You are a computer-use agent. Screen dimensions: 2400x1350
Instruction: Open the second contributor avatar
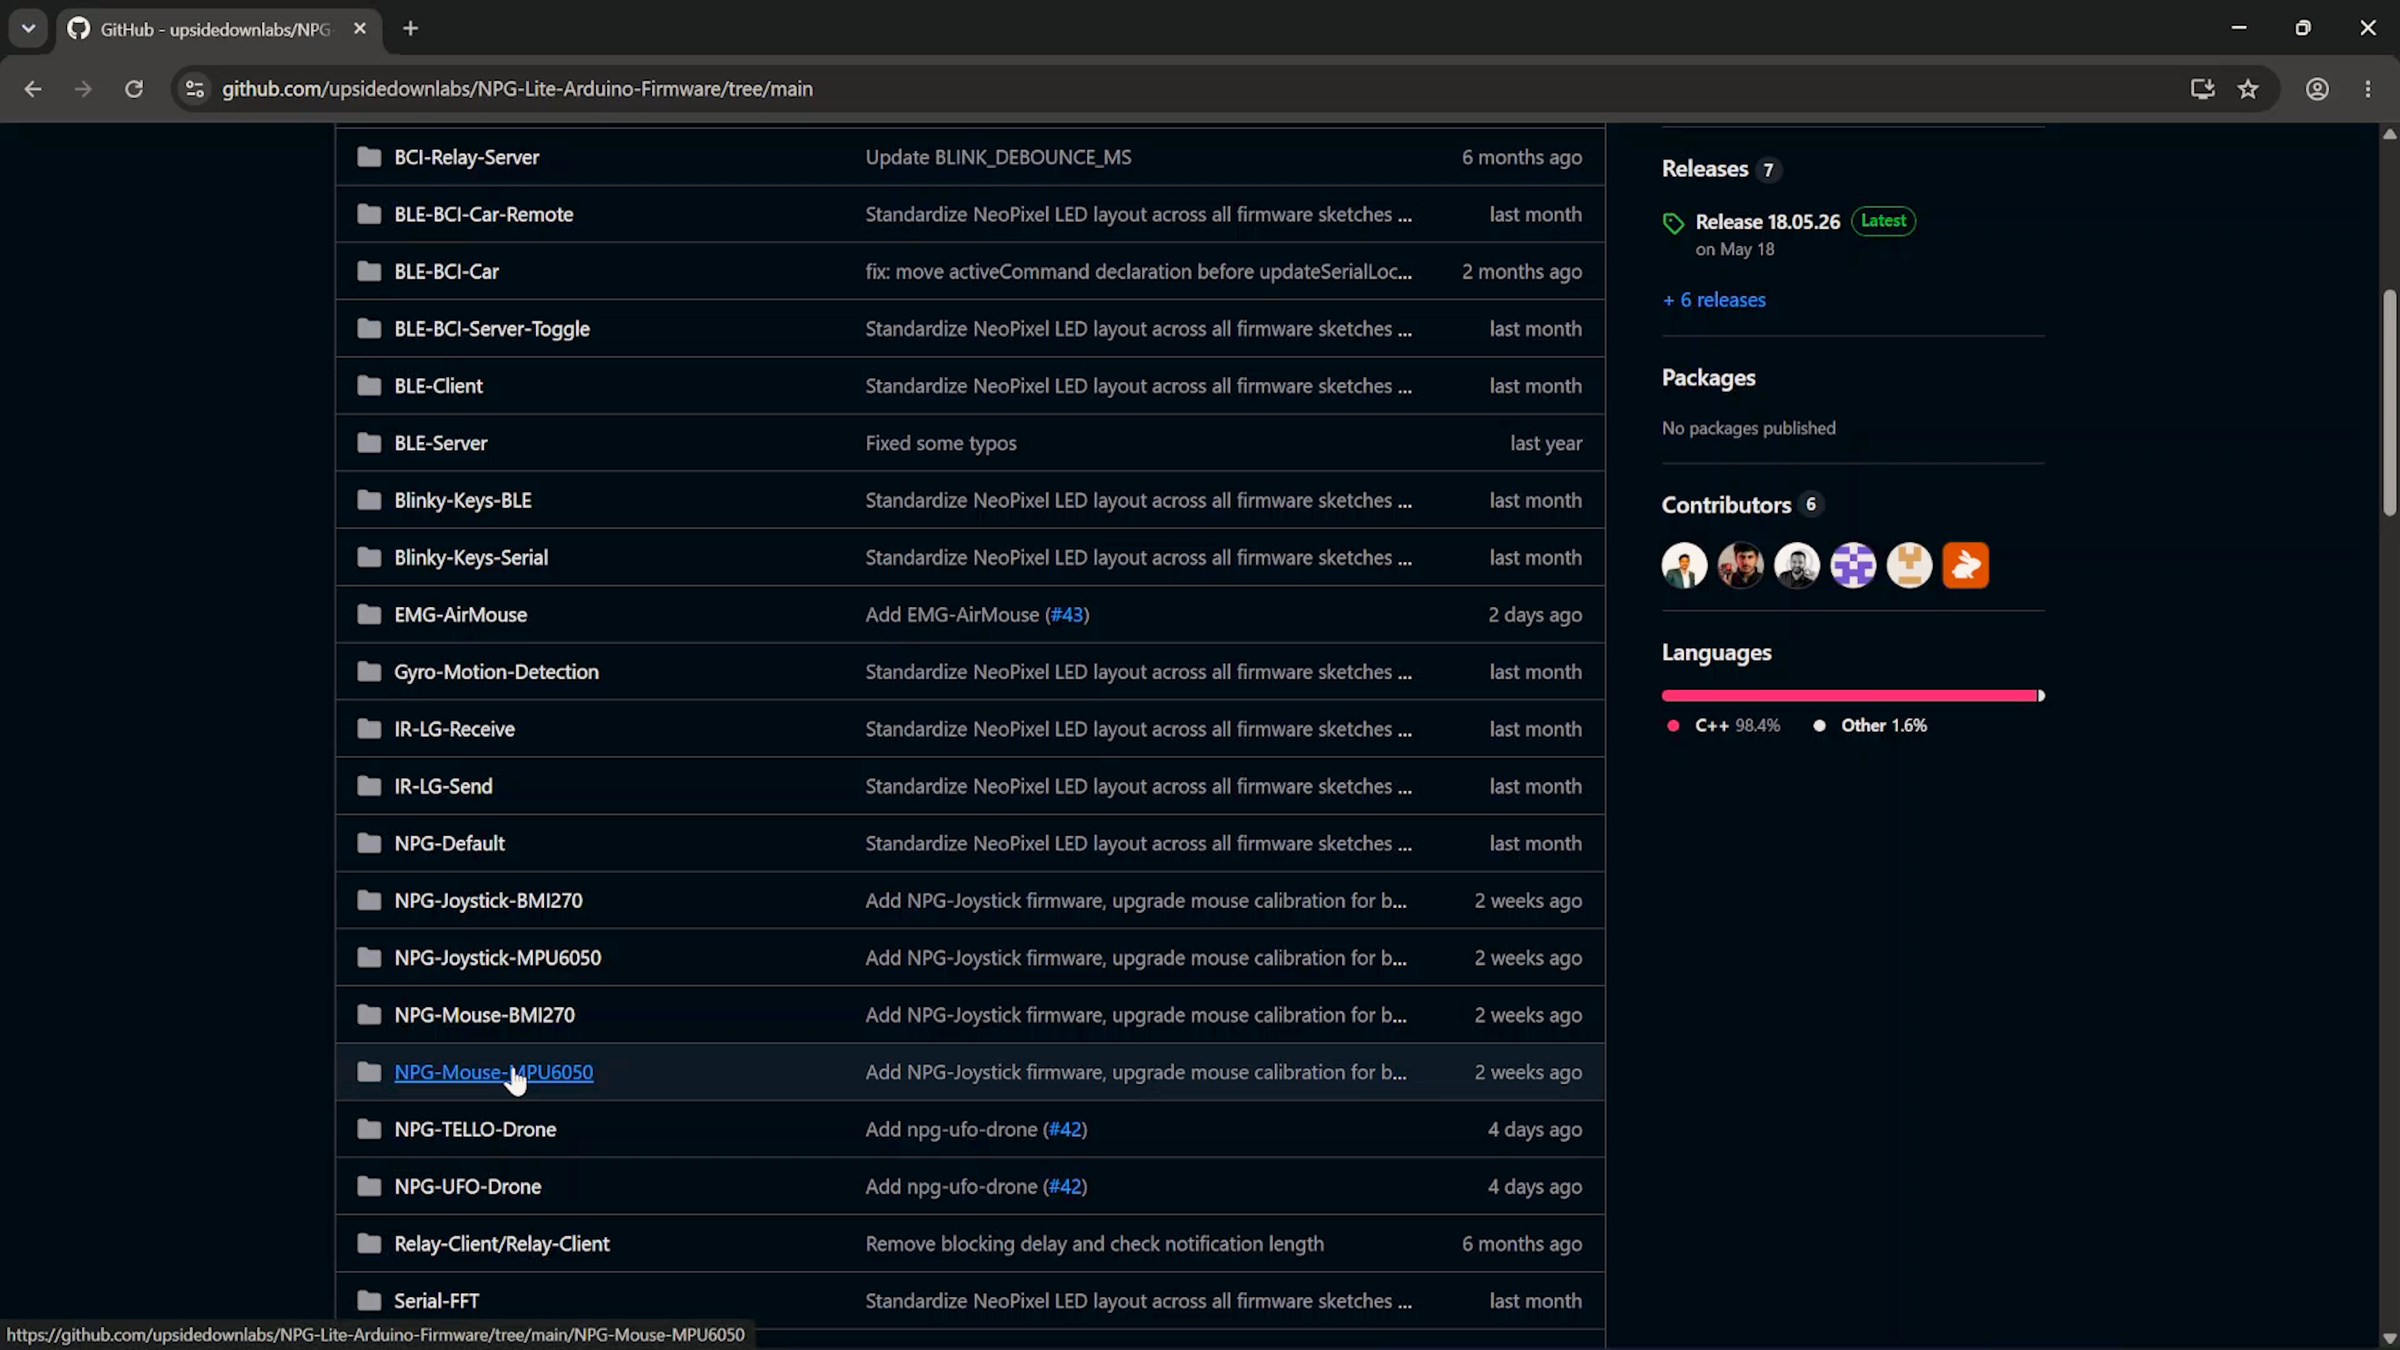(x=1740, y=565)
